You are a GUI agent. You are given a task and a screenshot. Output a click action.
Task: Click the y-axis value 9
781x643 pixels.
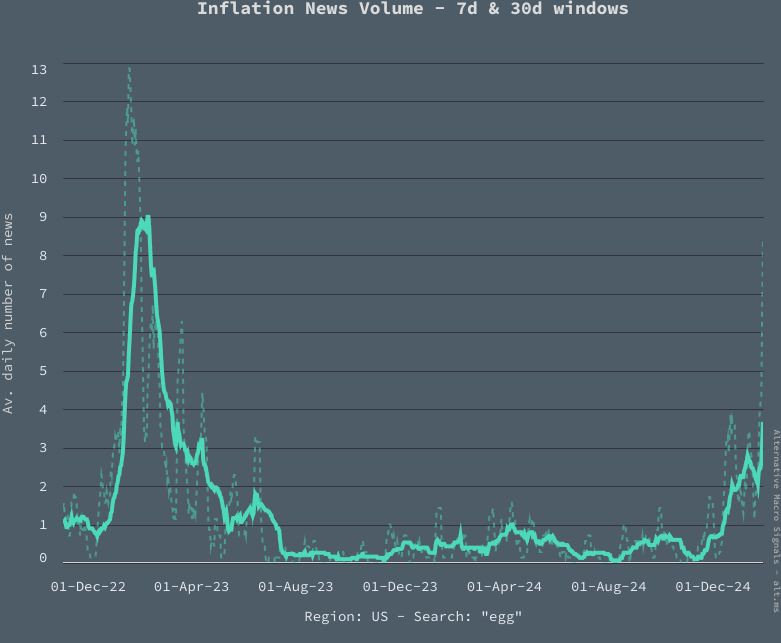[43, 217]
